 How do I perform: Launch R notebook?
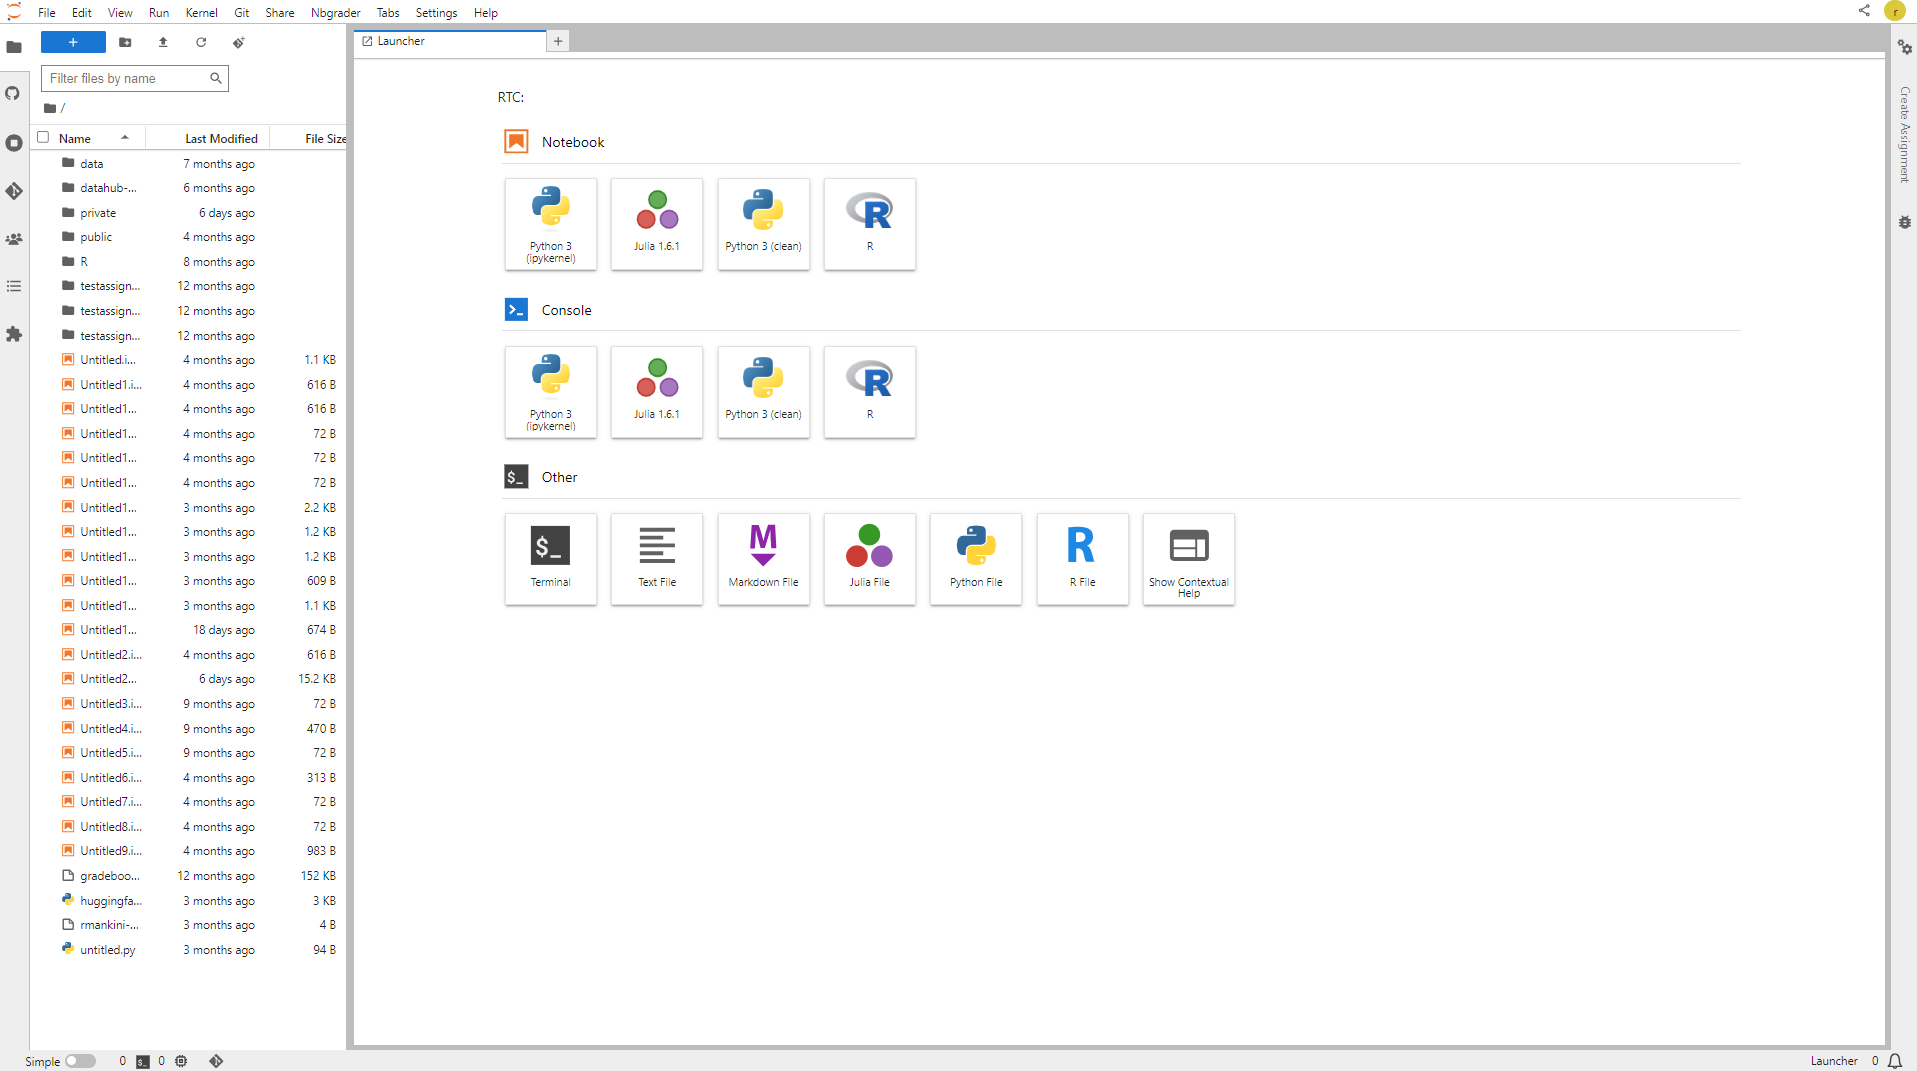870,224
